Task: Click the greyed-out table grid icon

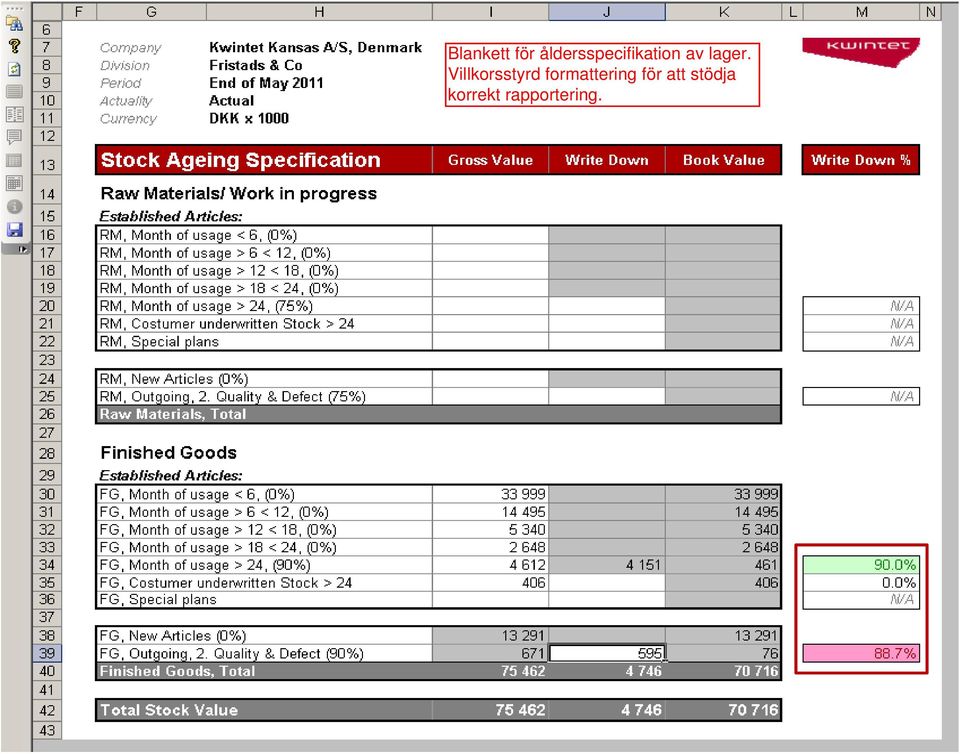Action: pos(14,160)
